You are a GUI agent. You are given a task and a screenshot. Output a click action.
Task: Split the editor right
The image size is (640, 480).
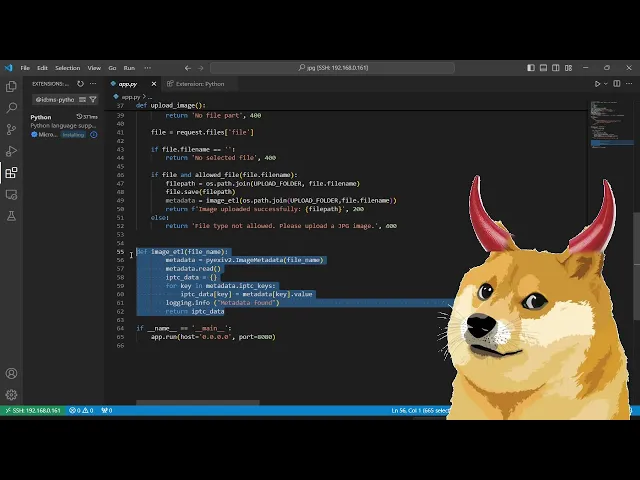point(617,84)
